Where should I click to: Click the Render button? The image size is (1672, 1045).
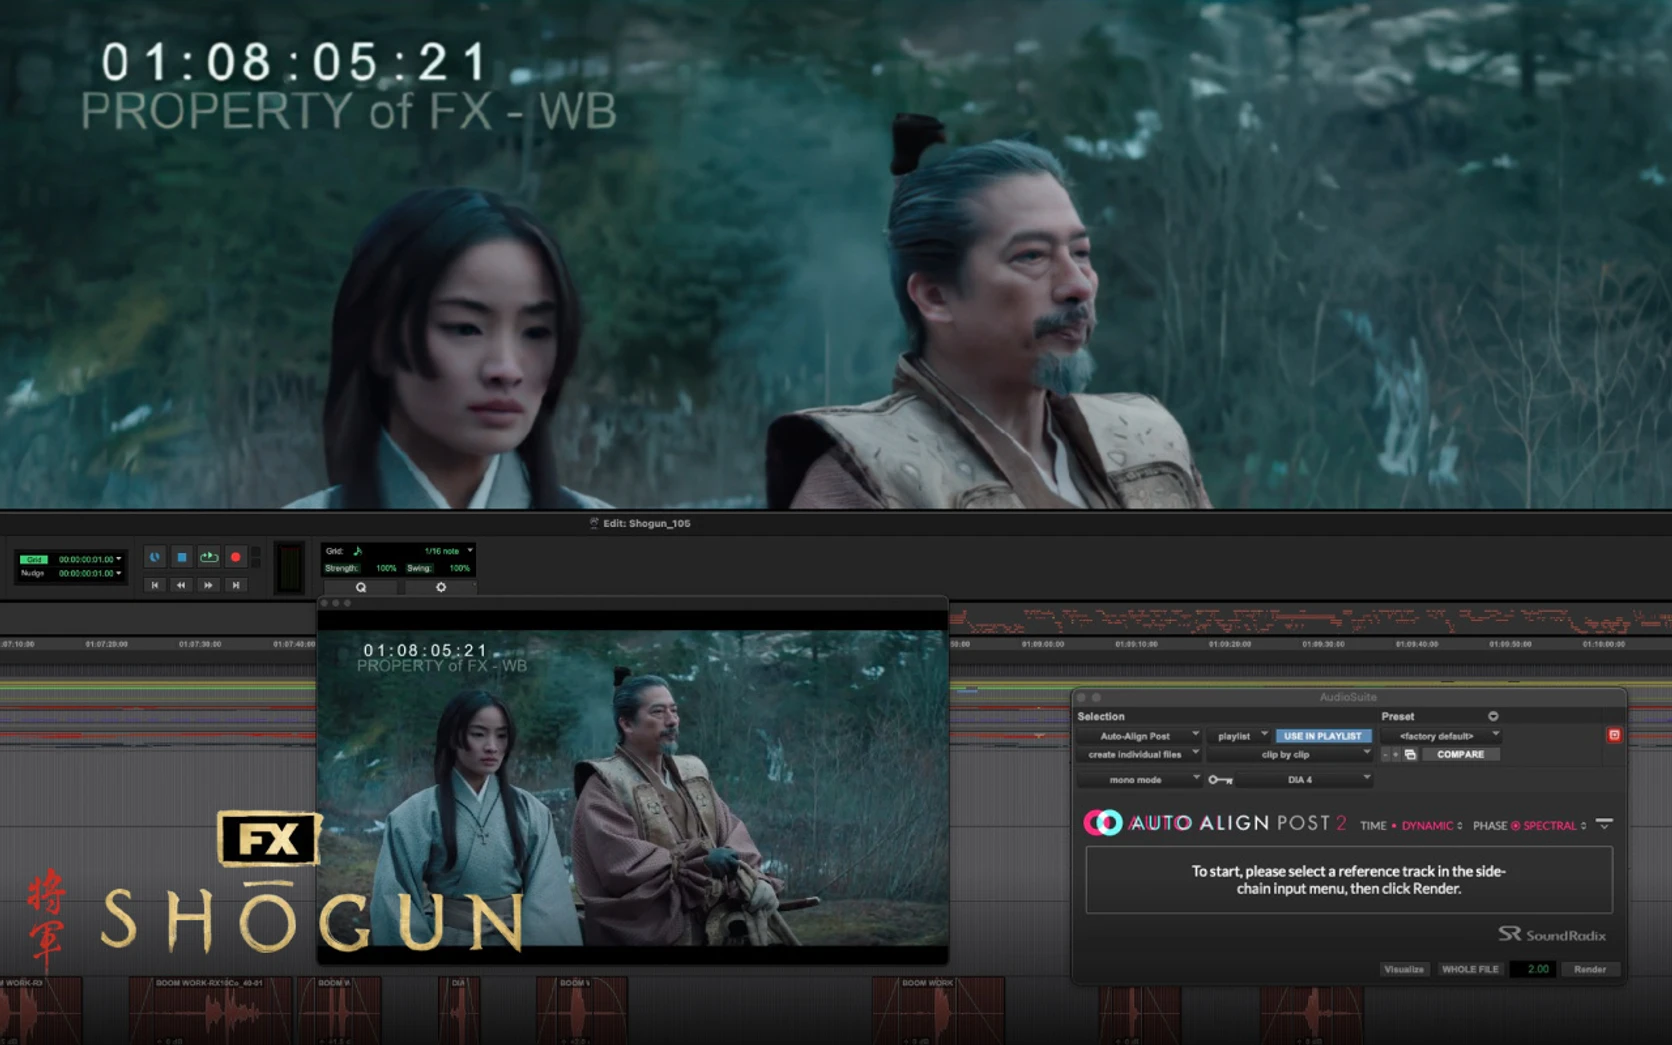1589,969
